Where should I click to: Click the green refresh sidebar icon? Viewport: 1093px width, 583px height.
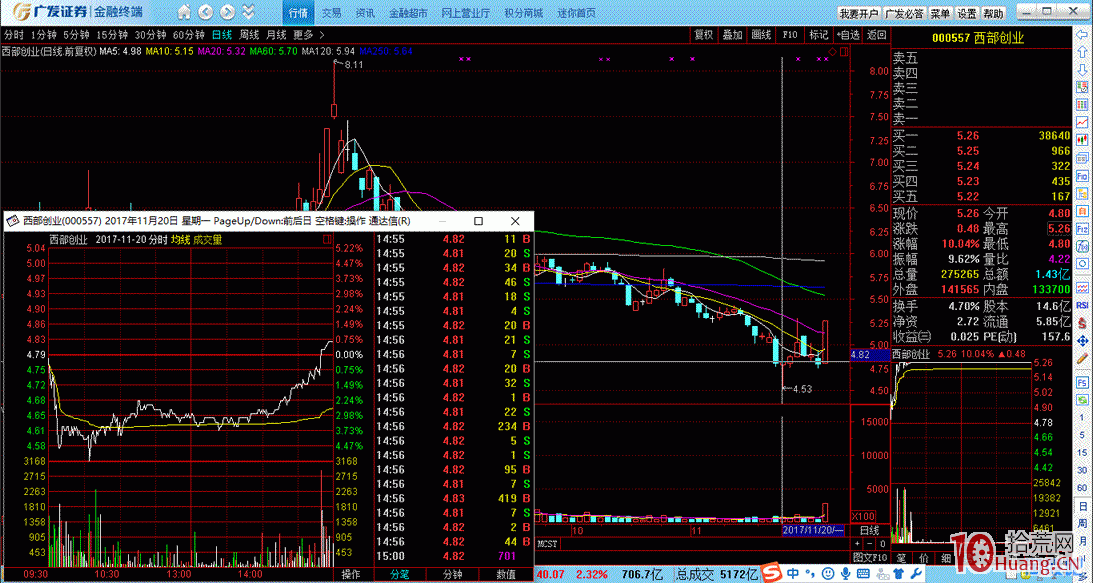pos(1082,400)
